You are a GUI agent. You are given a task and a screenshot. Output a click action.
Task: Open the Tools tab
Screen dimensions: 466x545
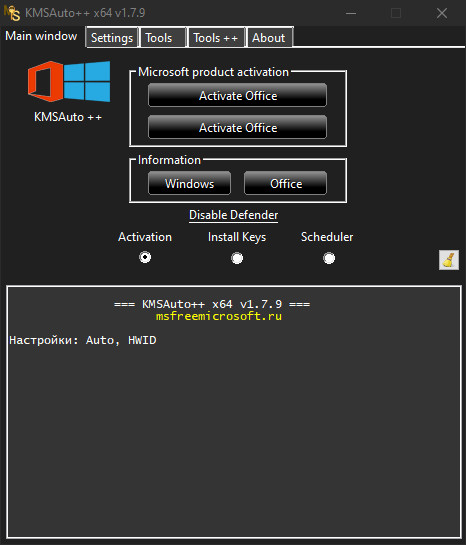pos(163,38)
